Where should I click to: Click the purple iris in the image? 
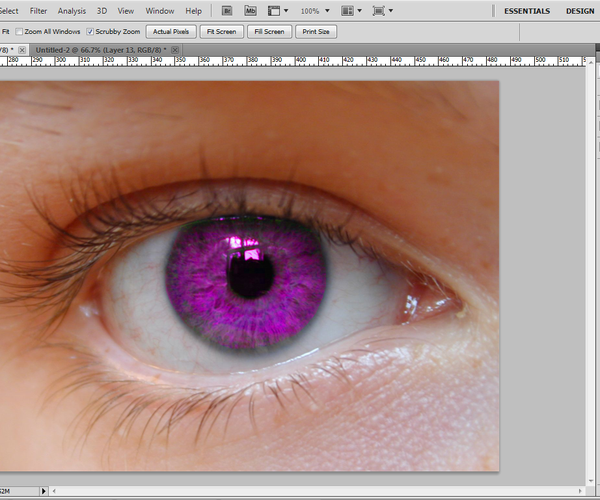(246, 282)
